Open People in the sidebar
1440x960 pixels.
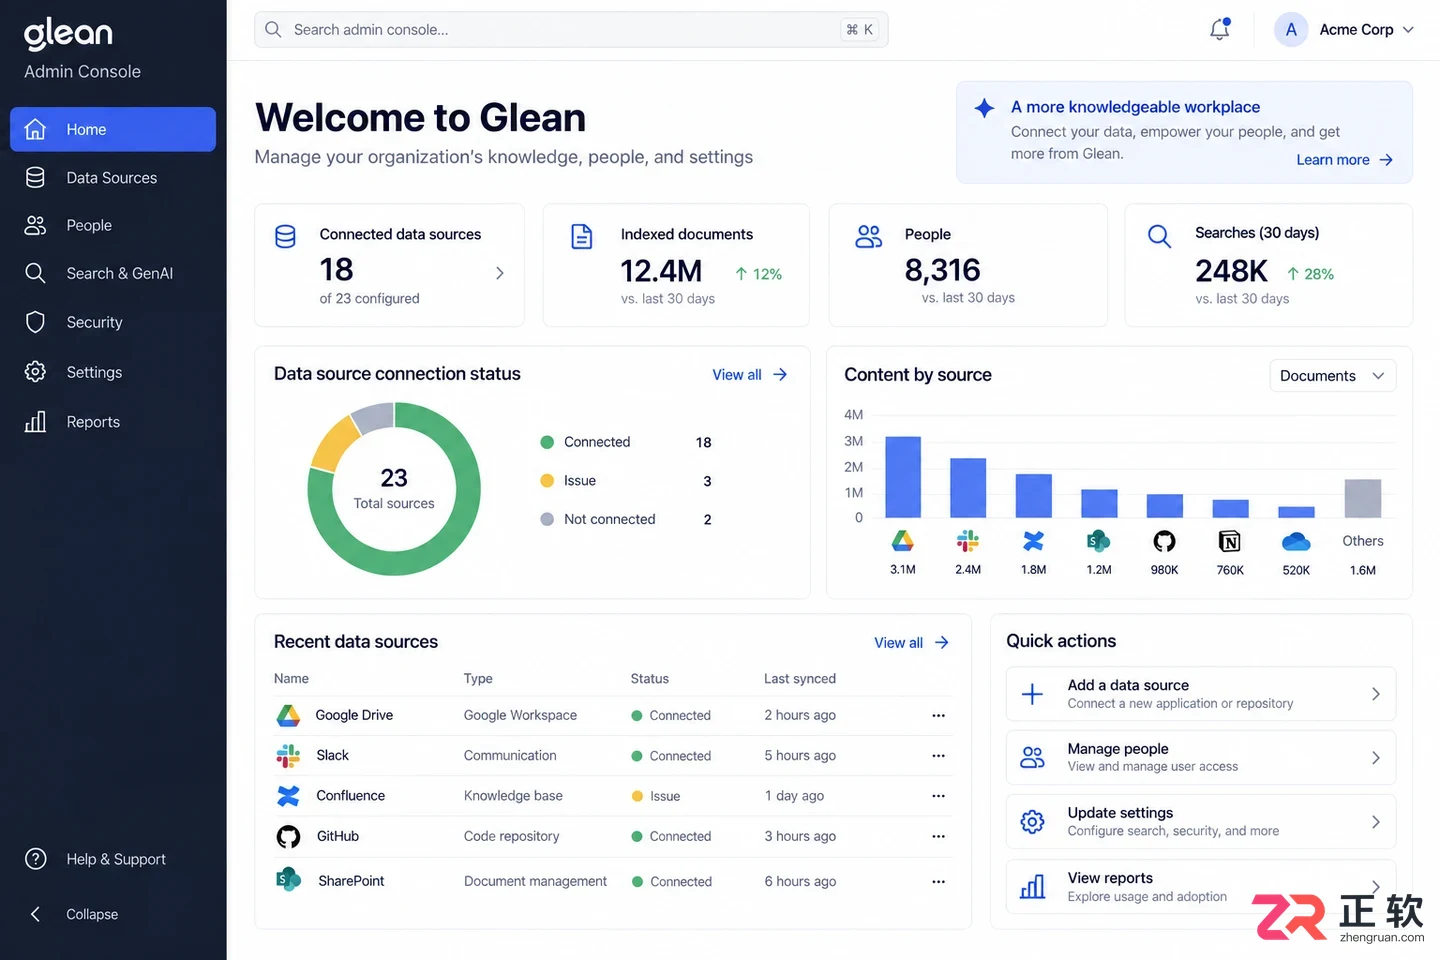[x=113, y=225]
